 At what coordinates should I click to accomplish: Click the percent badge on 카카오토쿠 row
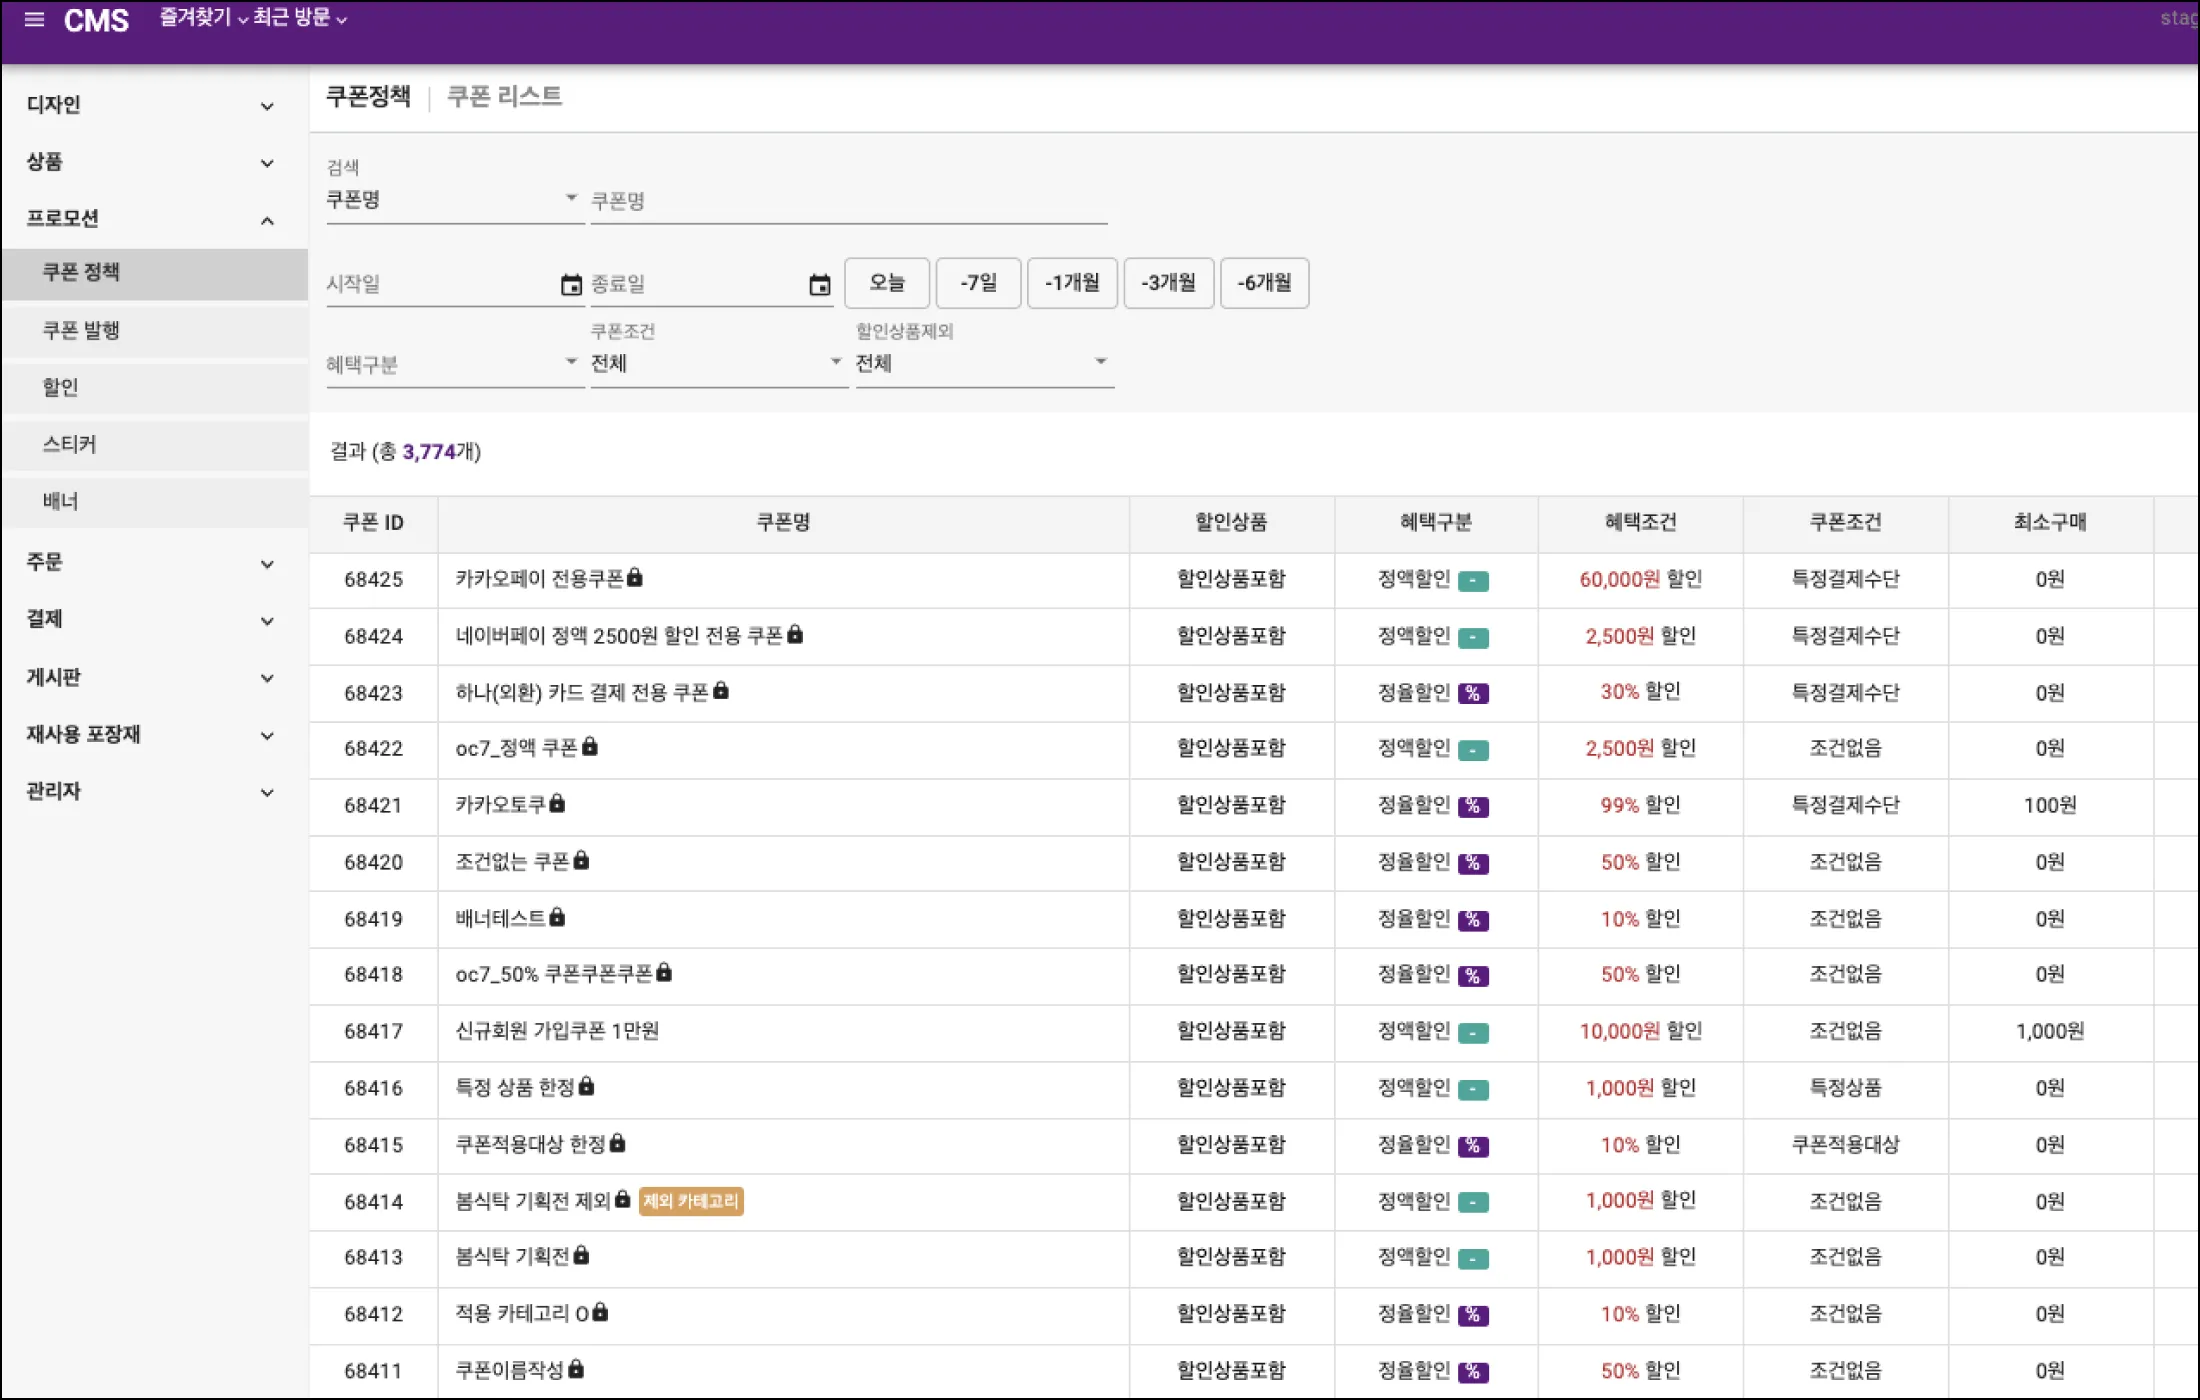click(x=1475, y=806)
